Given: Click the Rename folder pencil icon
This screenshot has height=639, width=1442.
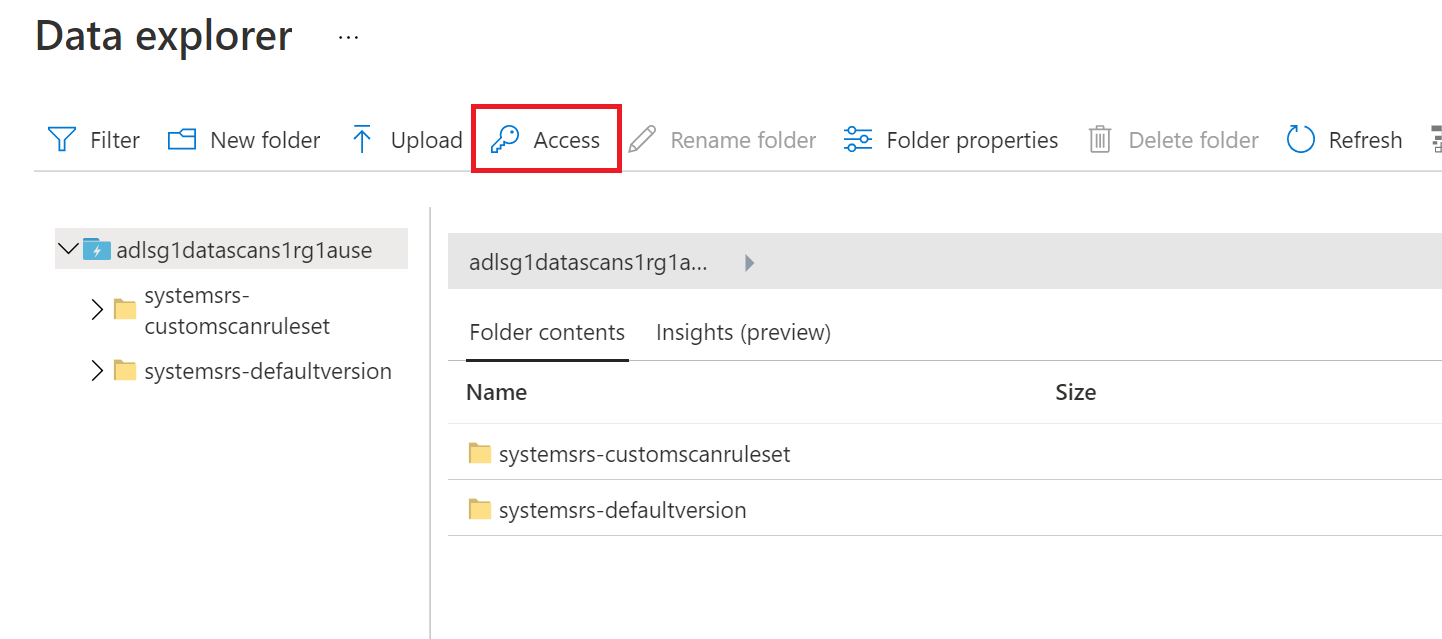Looking at the screenshot, I should pyautogui.click(x=642, y=140).
